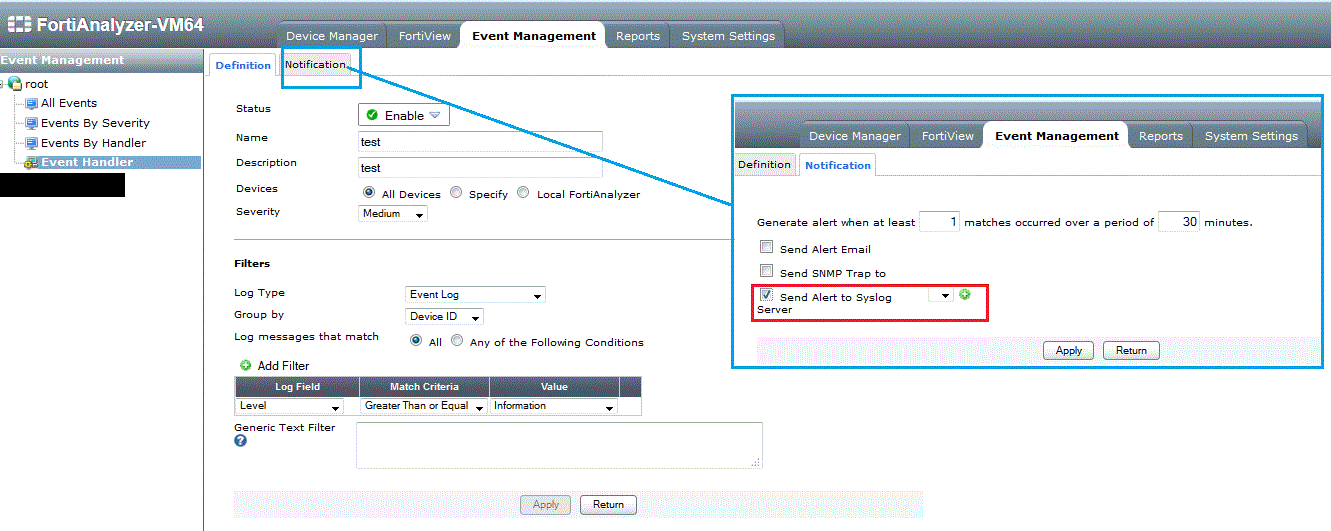Untick Send Alert to Syslog Server checkbox
Screen dimensions: 1331x531
[766, 295]
